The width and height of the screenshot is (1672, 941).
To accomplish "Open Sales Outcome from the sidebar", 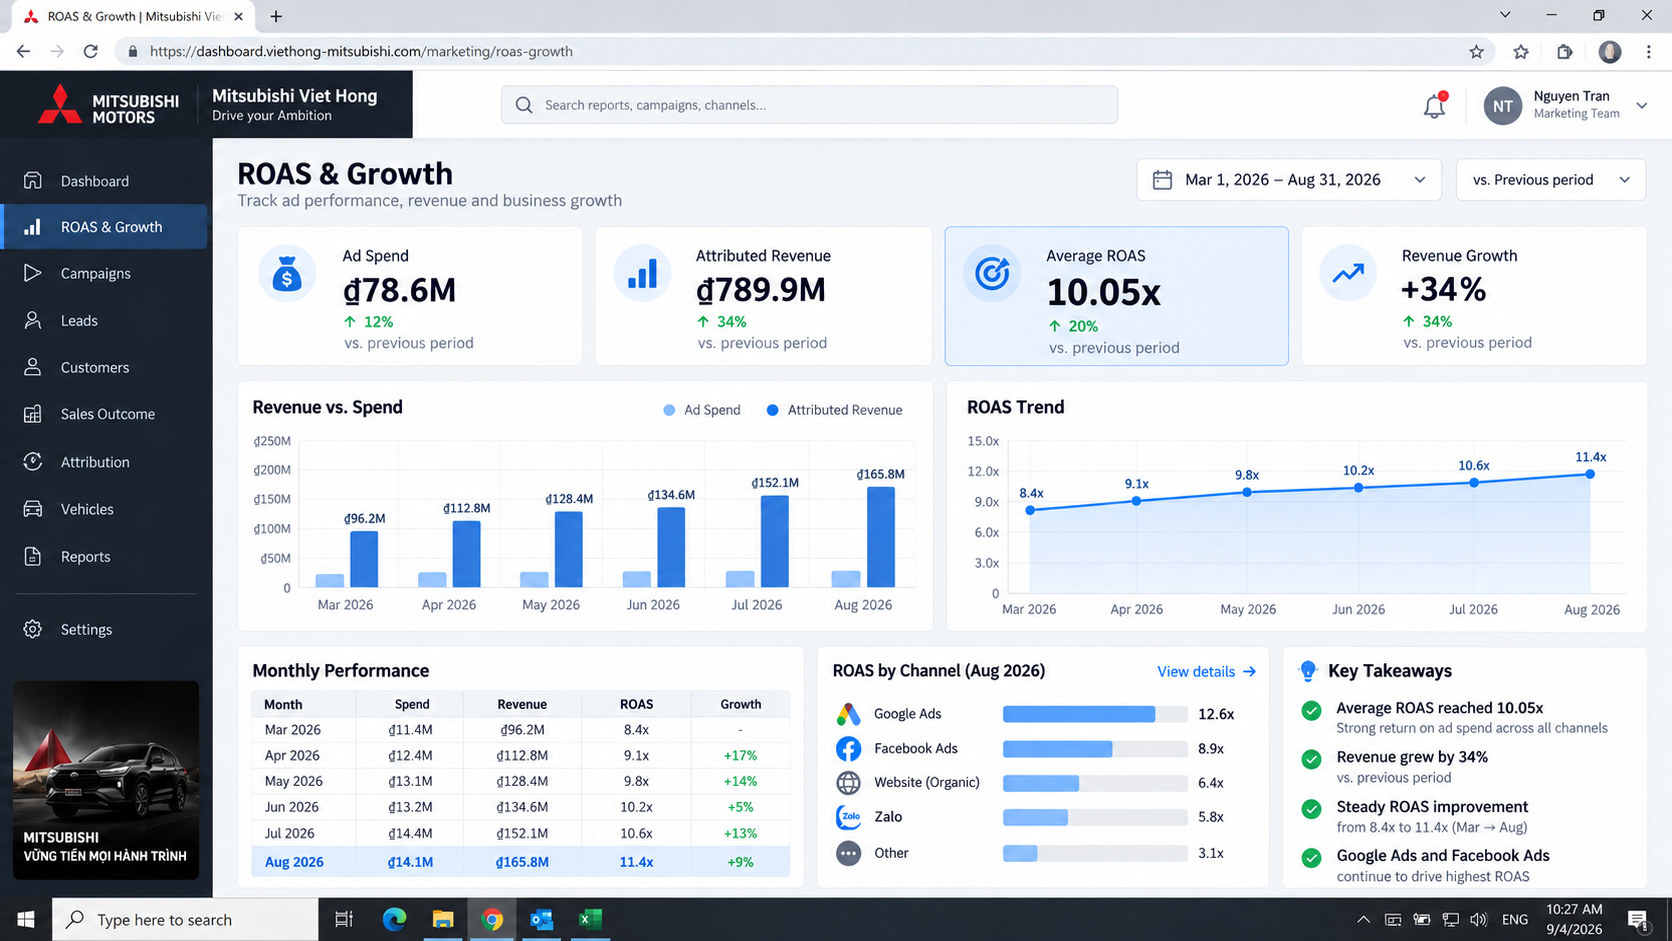I will [104, 414].
